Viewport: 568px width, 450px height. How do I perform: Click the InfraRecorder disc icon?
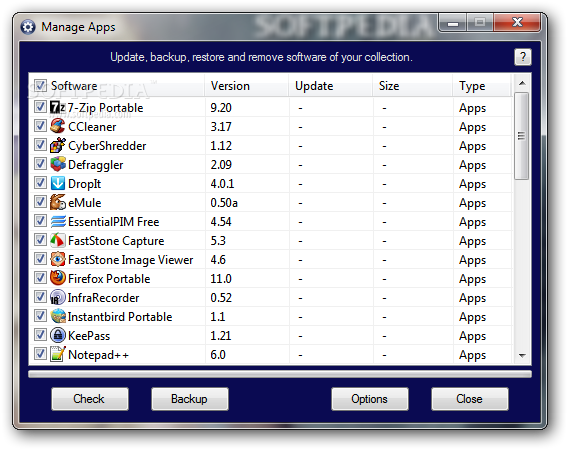[58, 297]
